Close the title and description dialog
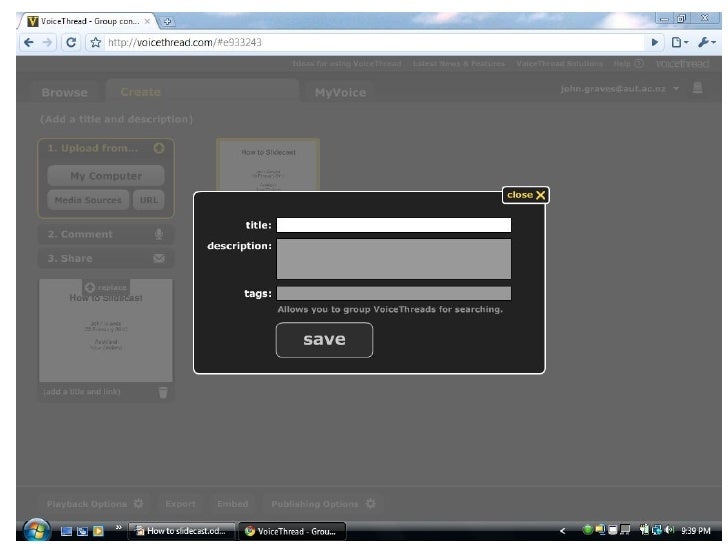Viewport: 728px width, 546px height. (526, 195)
